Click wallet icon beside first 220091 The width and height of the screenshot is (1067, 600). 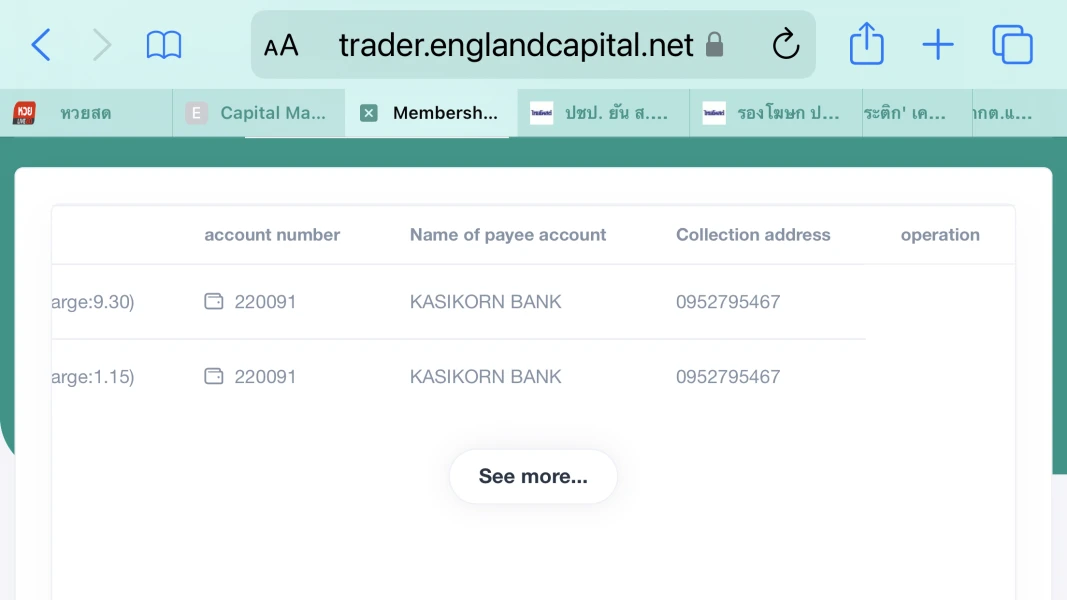pyautogui.click(x=214, y=301)
